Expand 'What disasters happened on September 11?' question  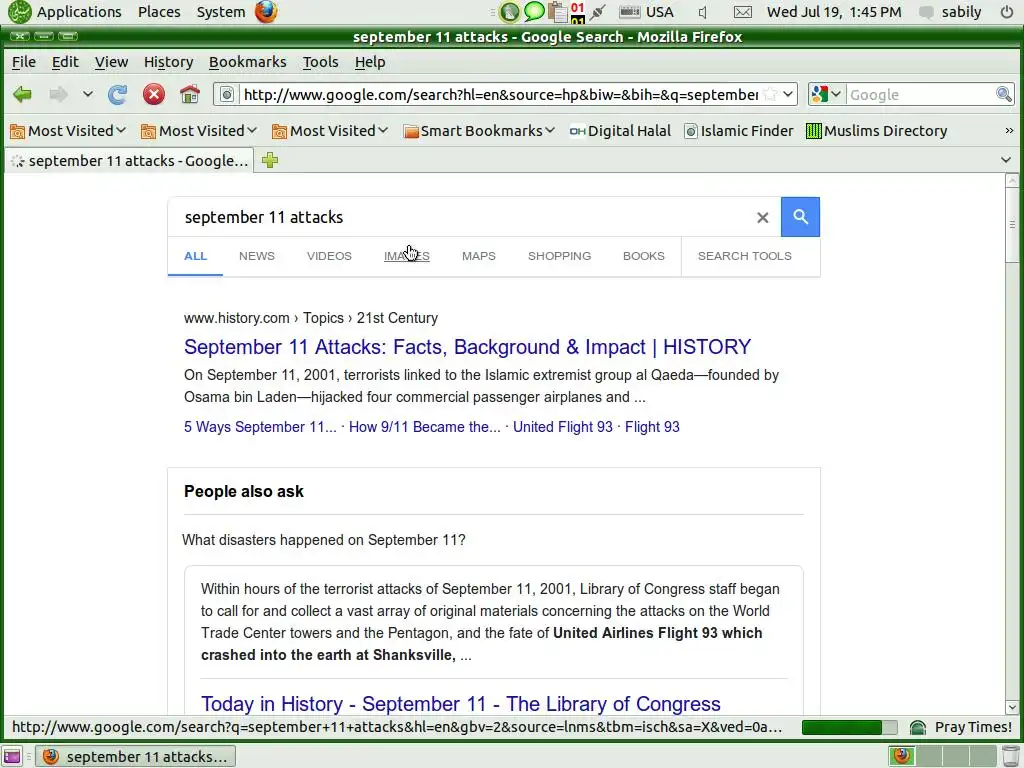(324, 540)
